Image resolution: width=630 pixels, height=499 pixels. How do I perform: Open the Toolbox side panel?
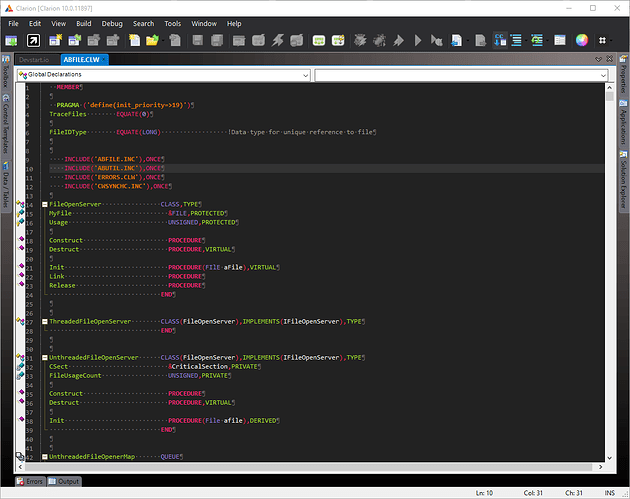(x=5, y=78)
